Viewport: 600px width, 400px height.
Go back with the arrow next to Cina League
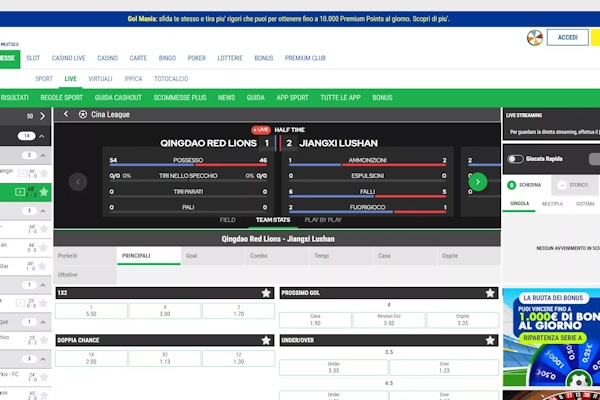tap(66, 114)
